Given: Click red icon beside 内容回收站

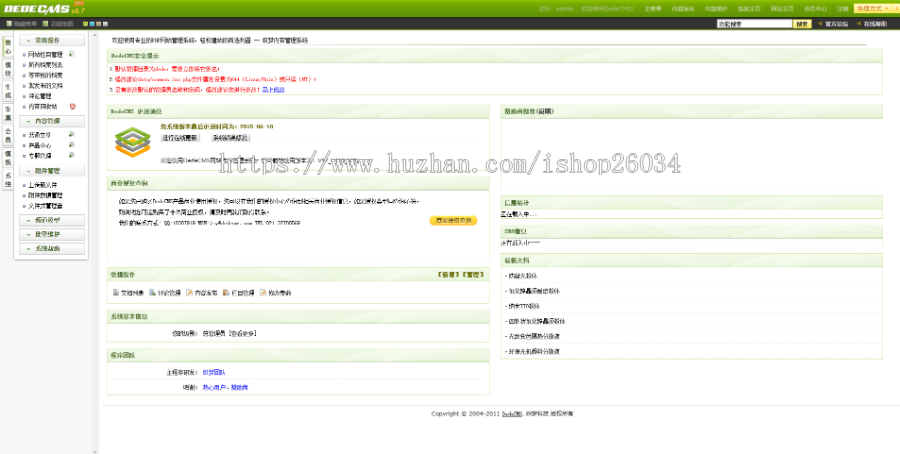Looking at the screenshot, I should 72,107.
